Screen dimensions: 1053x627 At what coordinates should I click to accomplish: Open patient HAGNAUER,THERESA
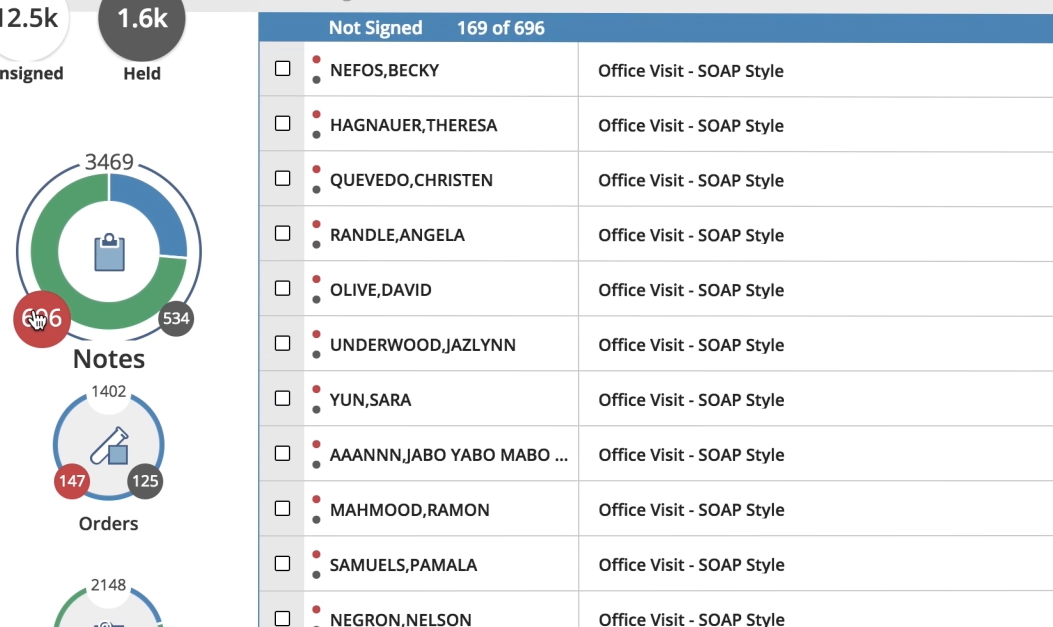coord(413,126)
